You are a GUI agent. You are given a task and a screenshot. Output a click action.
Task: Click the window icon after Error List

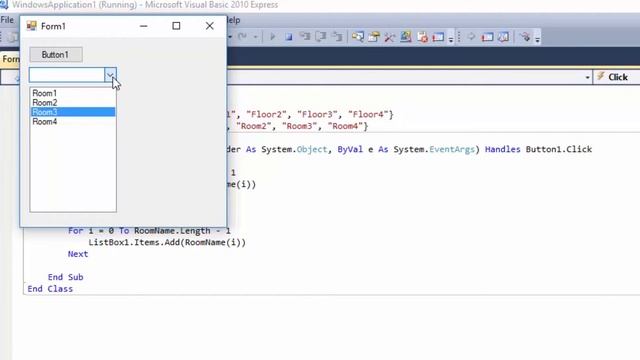pyautogui.click(x=438, y=37)
